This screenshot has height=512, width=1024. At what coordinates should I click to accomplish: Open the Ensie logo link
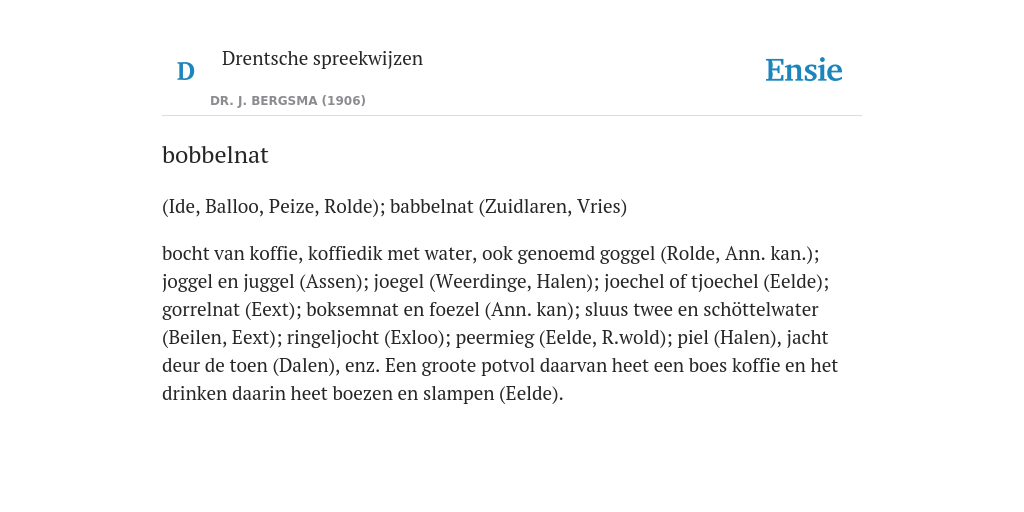click(803, 70)
